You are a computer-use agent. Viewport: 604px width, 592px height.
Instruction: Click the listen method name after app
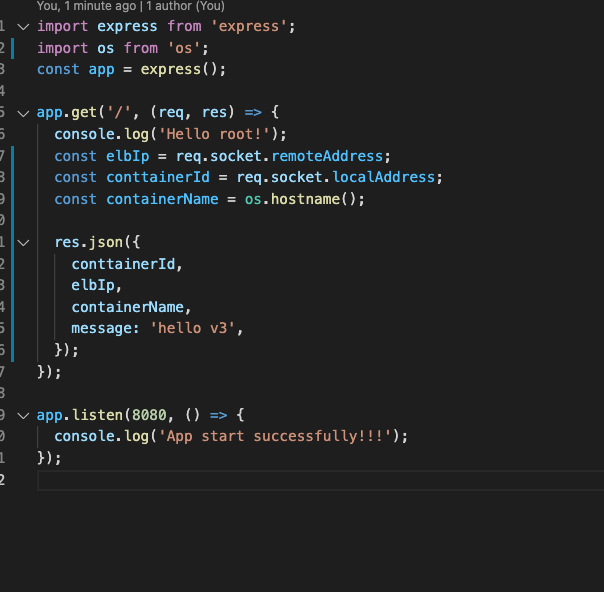(x=97, y=415)
